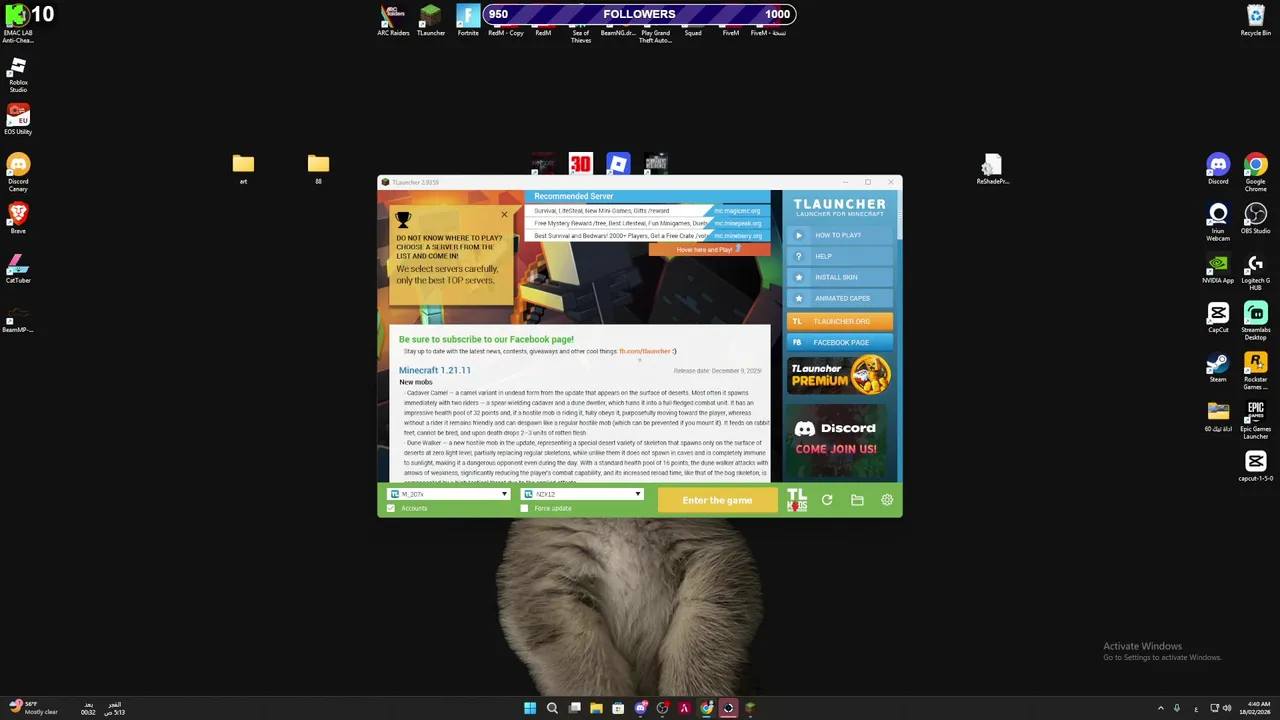The height and width of the screenshot is (720, 1280).
Task: Open taskbar Search
Action: pyautogui.click(x=552, y=708)
